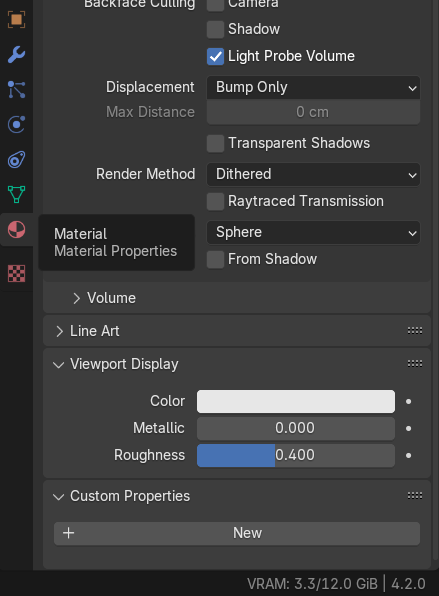The height and width of the screenshot is (596, 439).
Task: Open the Displacement Bump Only dropdown
Action: pyautogui.click(x=313, y=87)
